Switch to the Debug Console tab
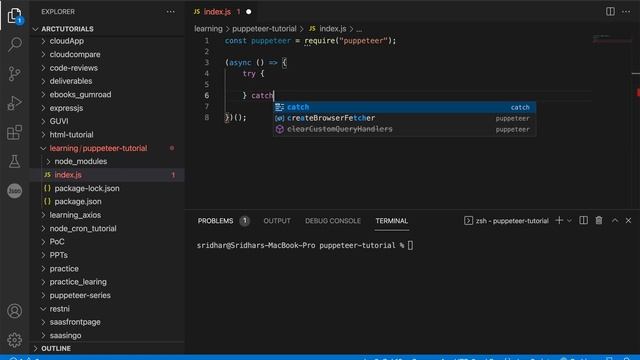The width and height of the screenshot is (640, 360). tap(333, 221)
